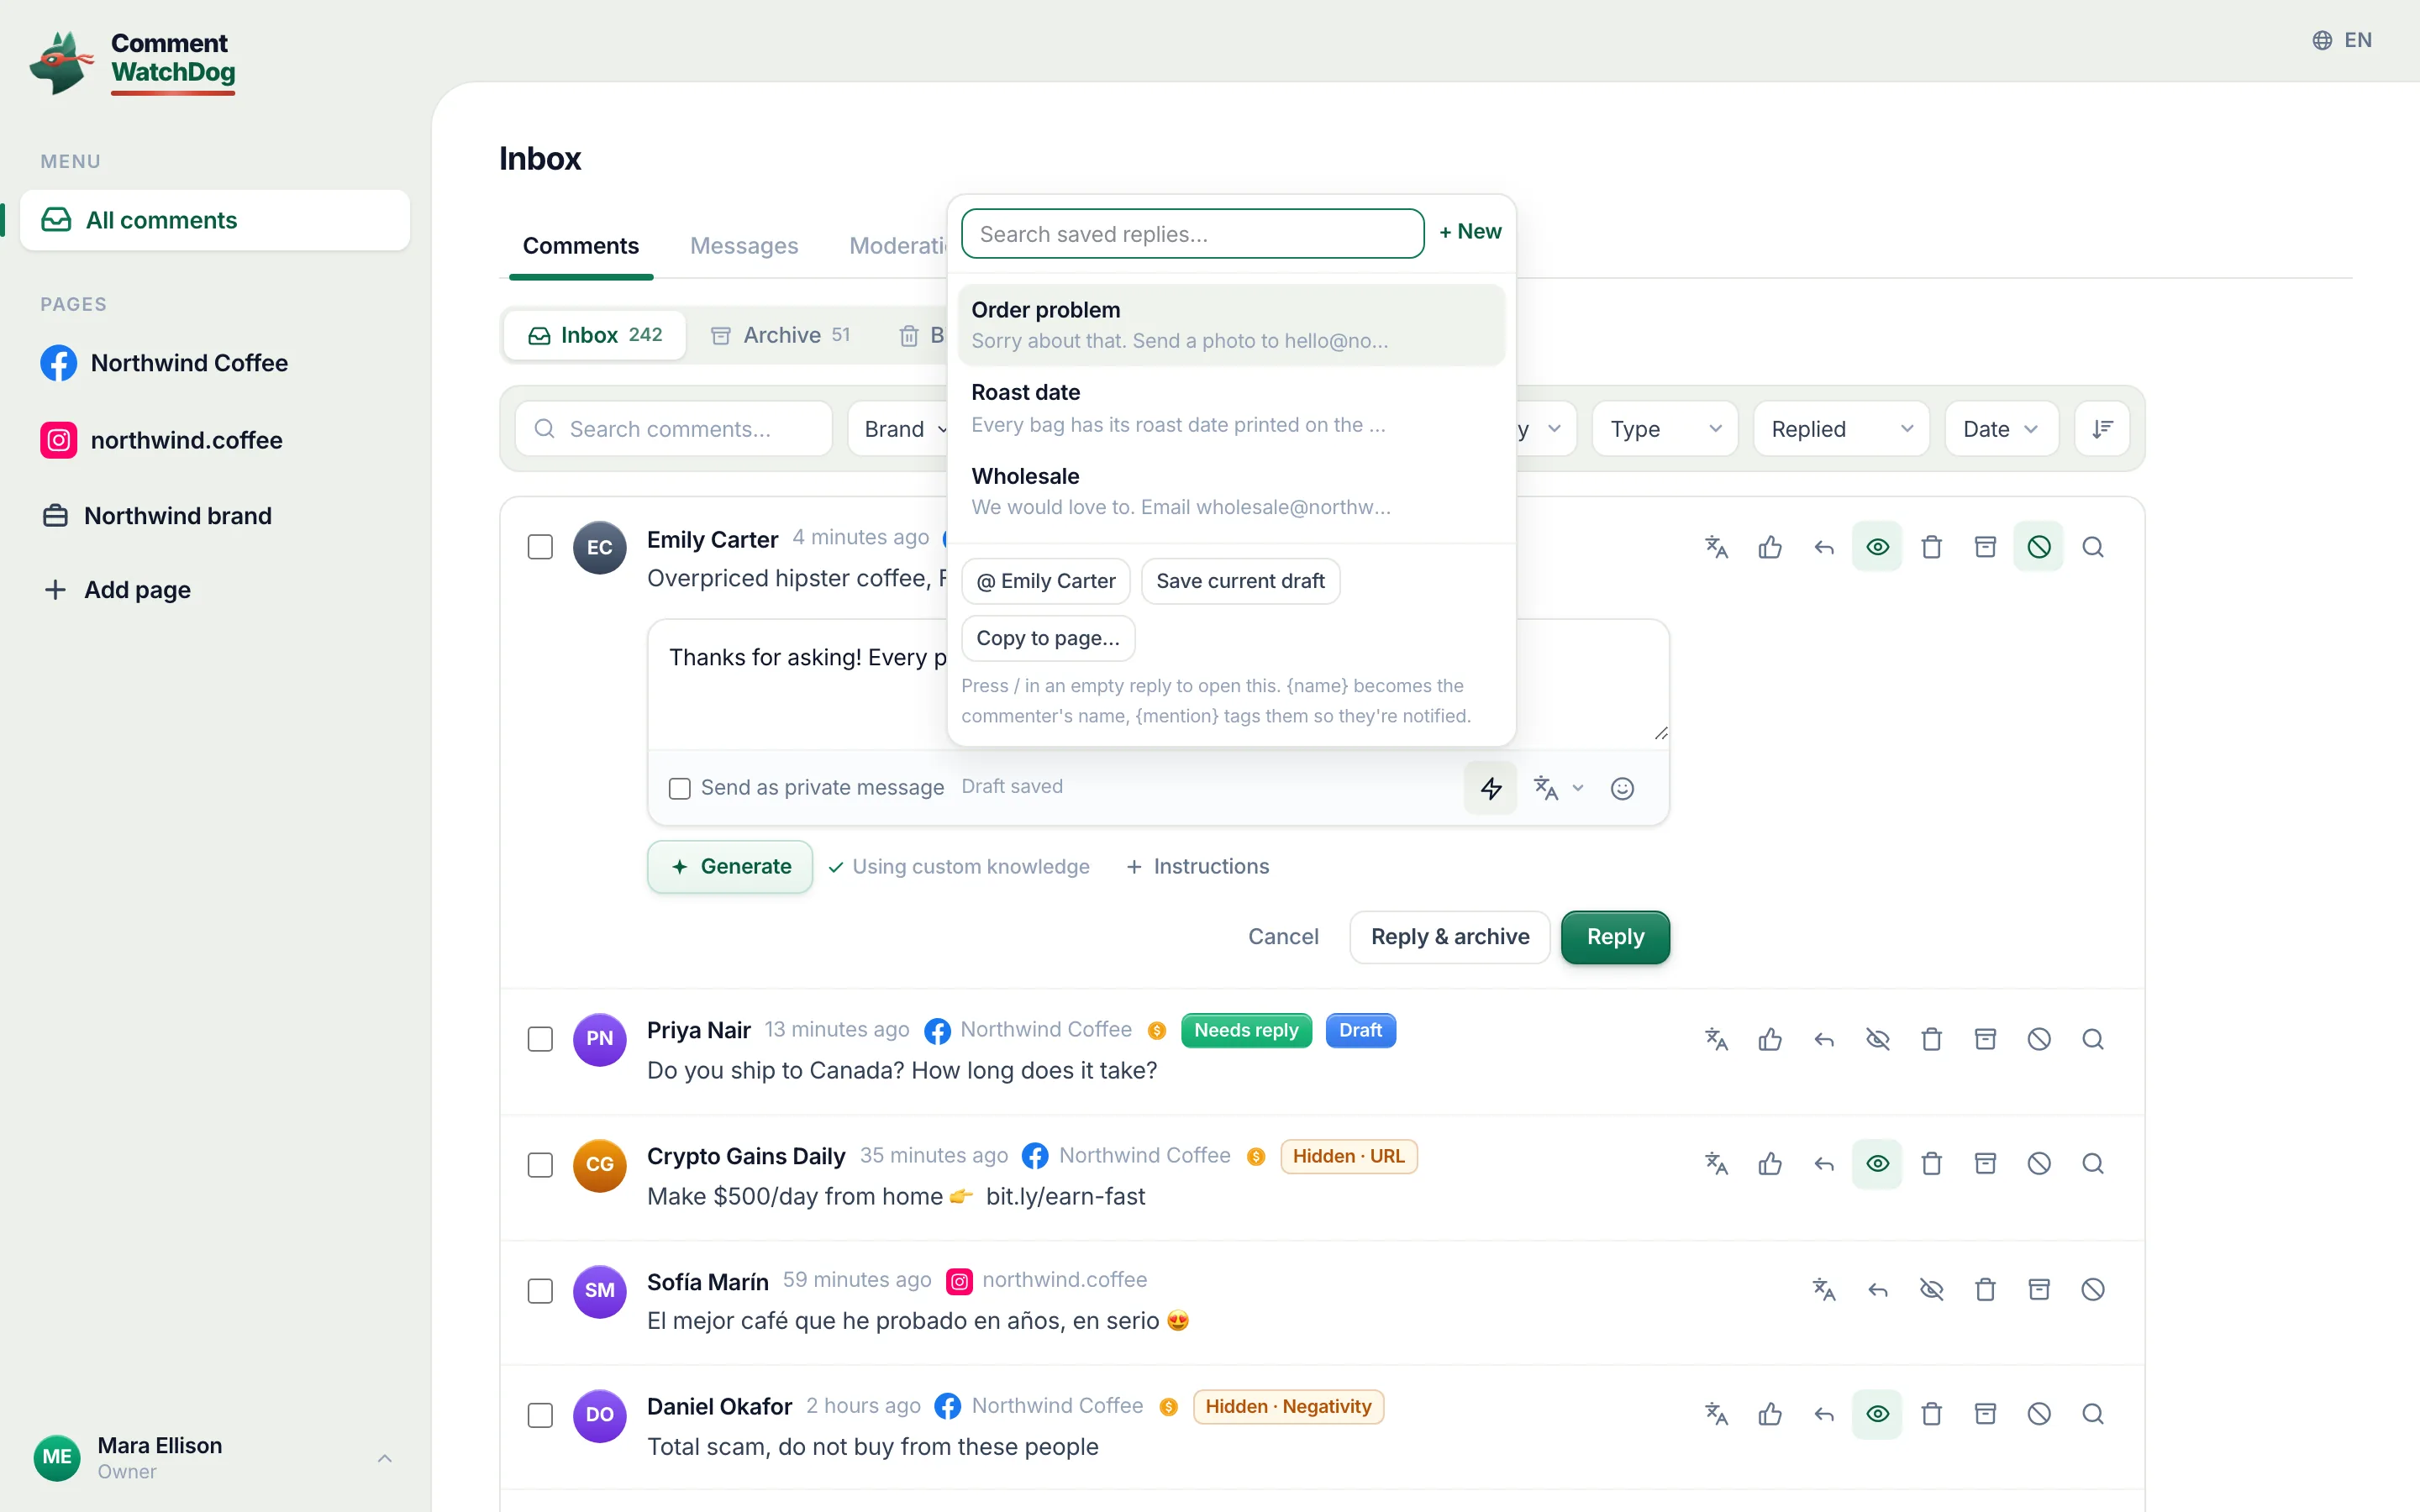Expand Mara Ellison account menu
Screen dimensions: 2420x1512
pos(385,1458)
